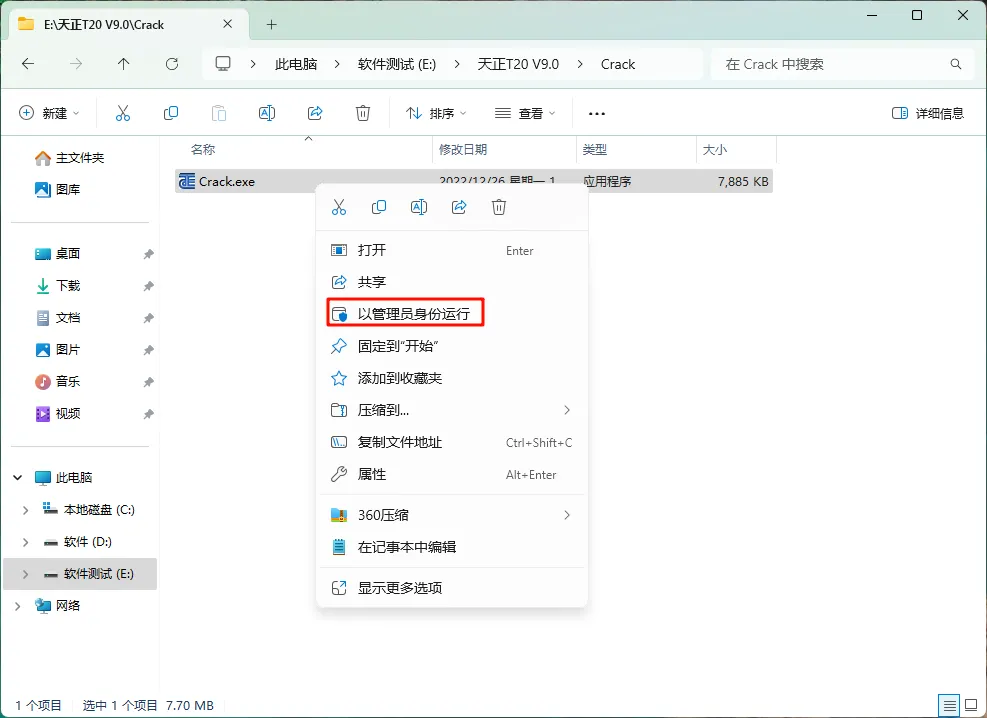Click Crack in breadcrumb path

tap(618, 64)
